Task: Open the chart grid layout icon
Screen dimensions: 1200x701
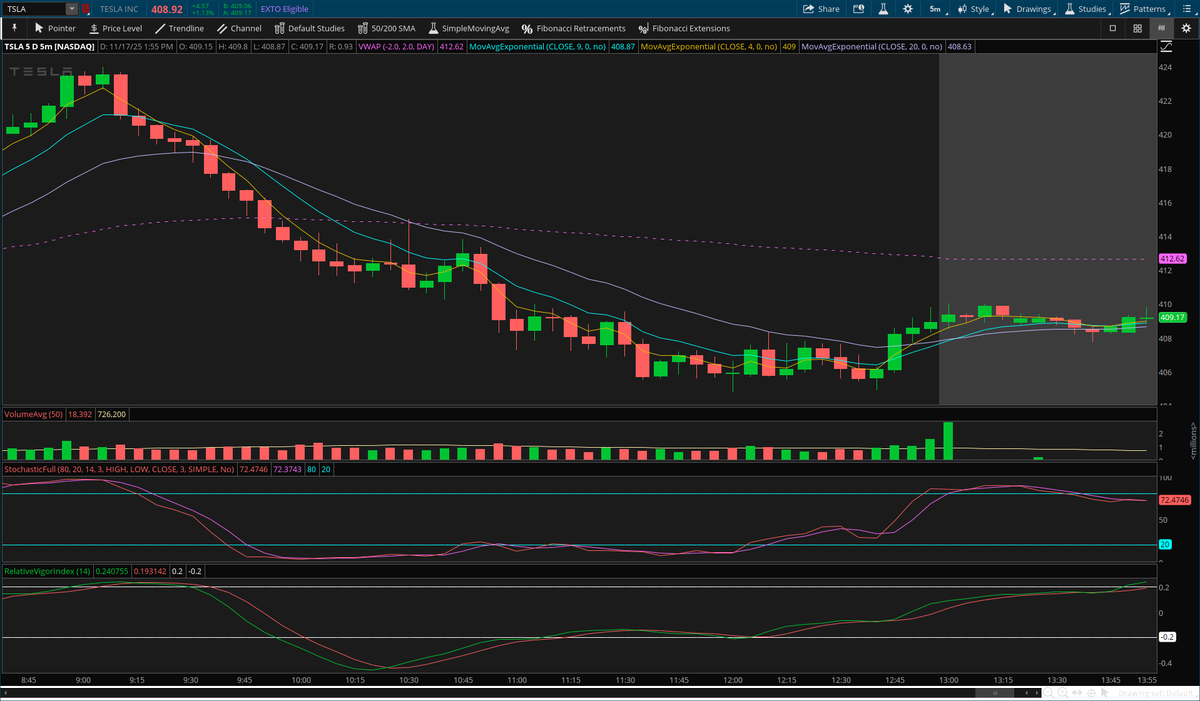Action: [1138, 28]
